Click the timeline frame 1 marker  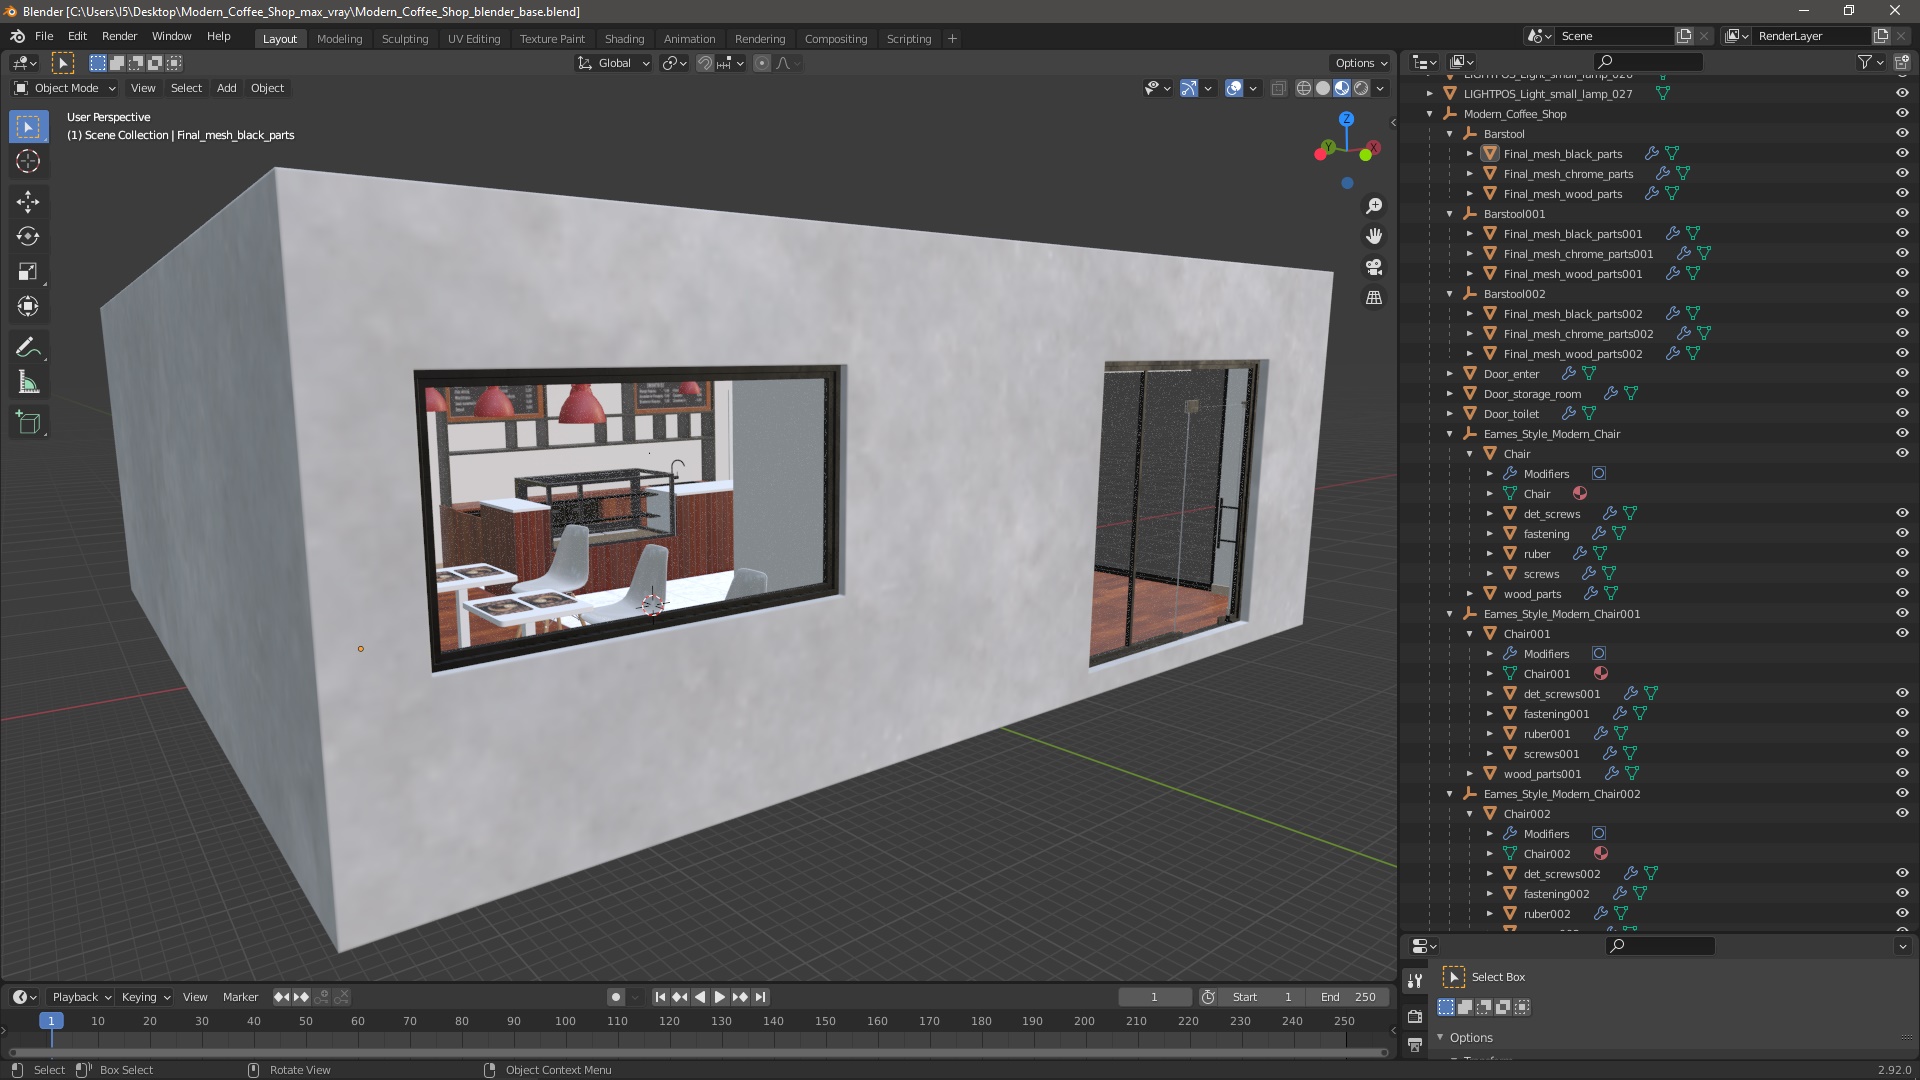click(51, 1021)
